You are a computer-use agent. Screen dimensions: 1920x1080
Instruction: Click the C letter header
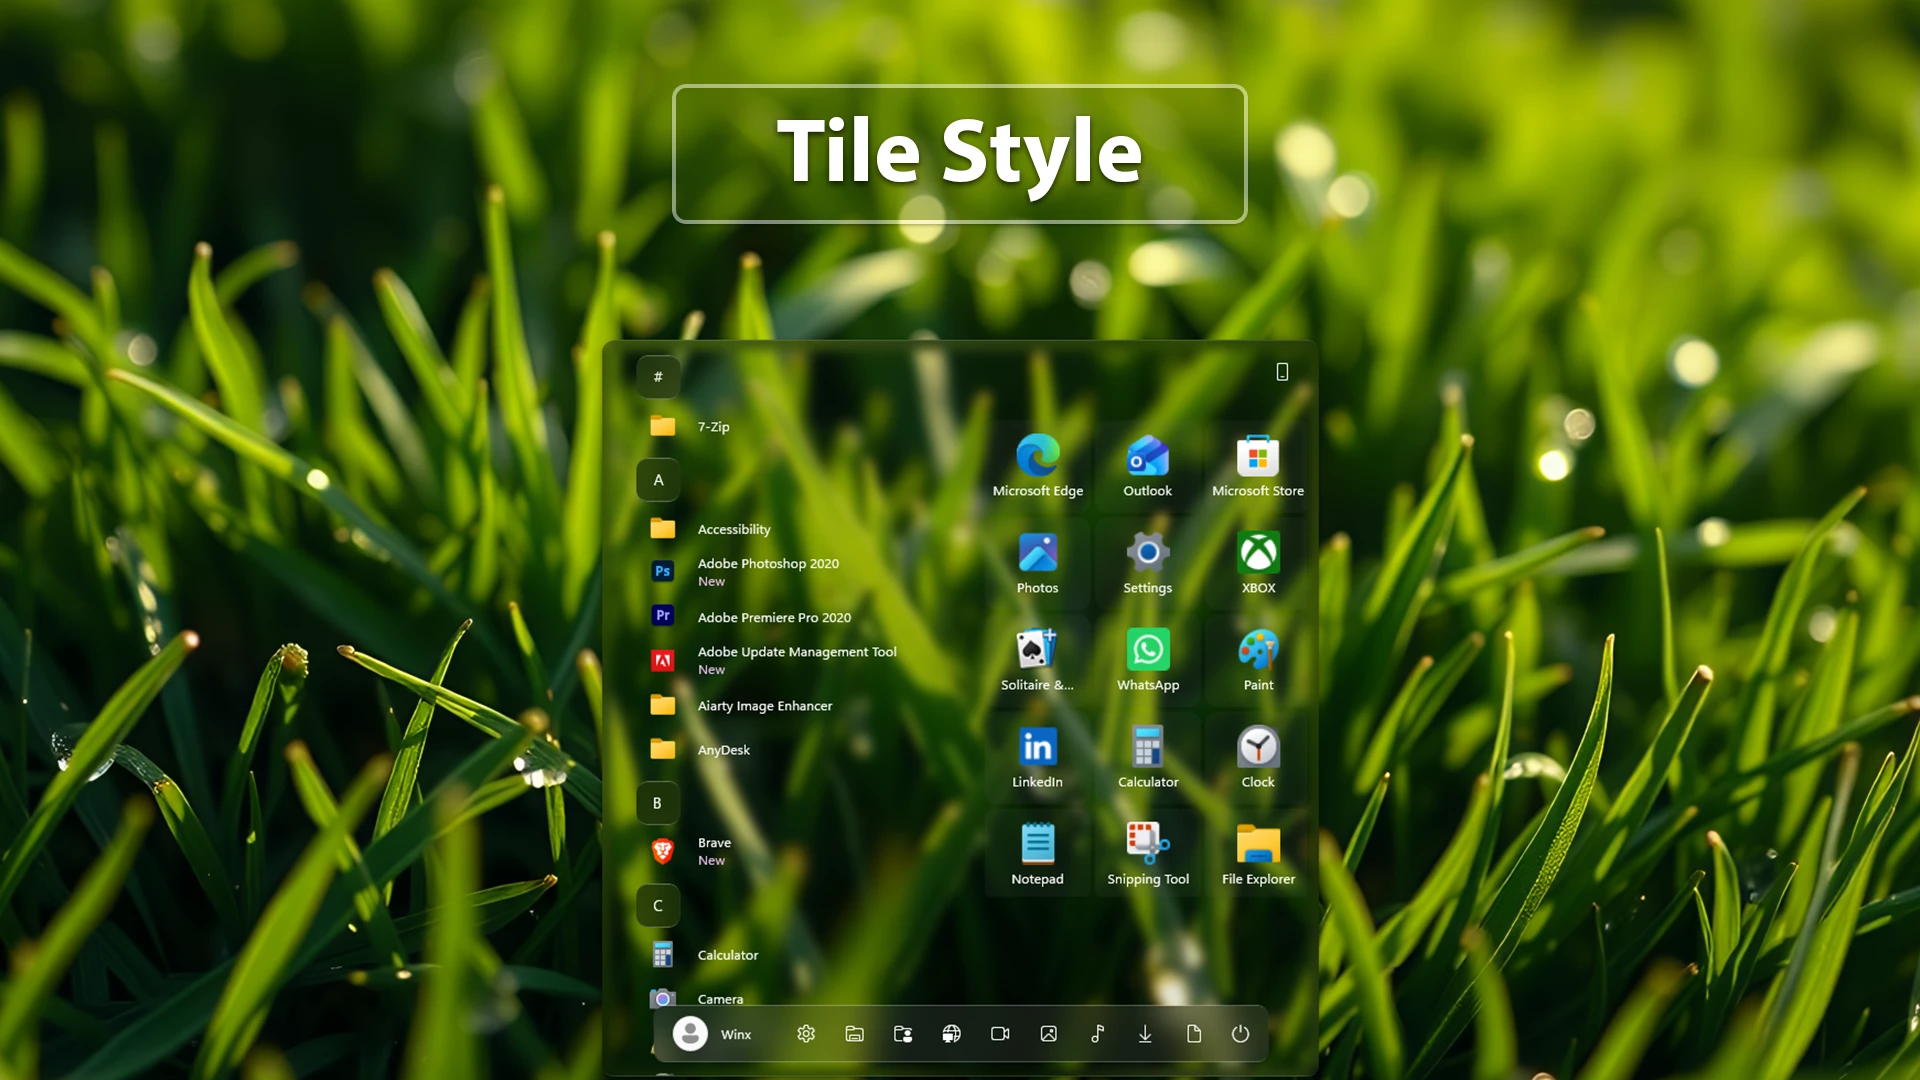coord(658,906)
